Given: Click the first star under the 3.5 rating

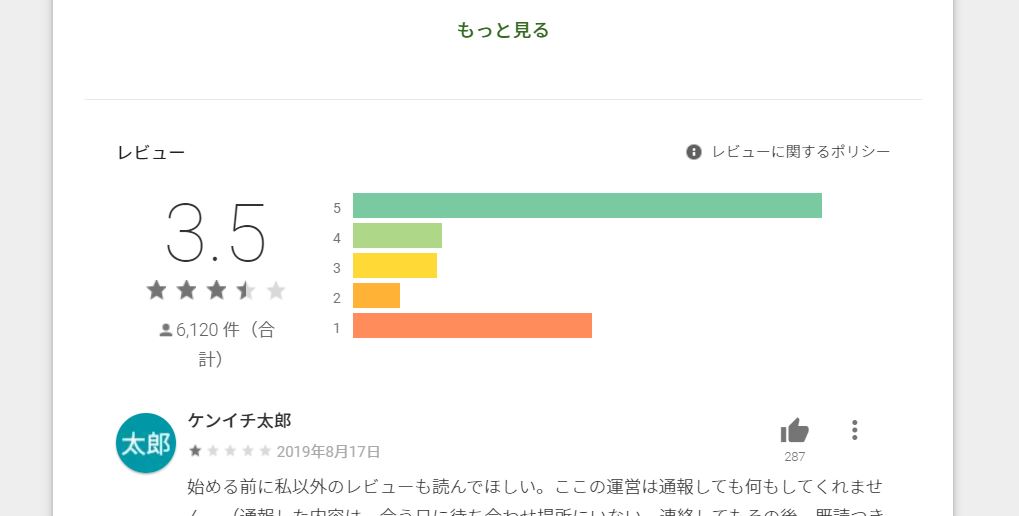Looking at the screenshot, I should point(157,290).
